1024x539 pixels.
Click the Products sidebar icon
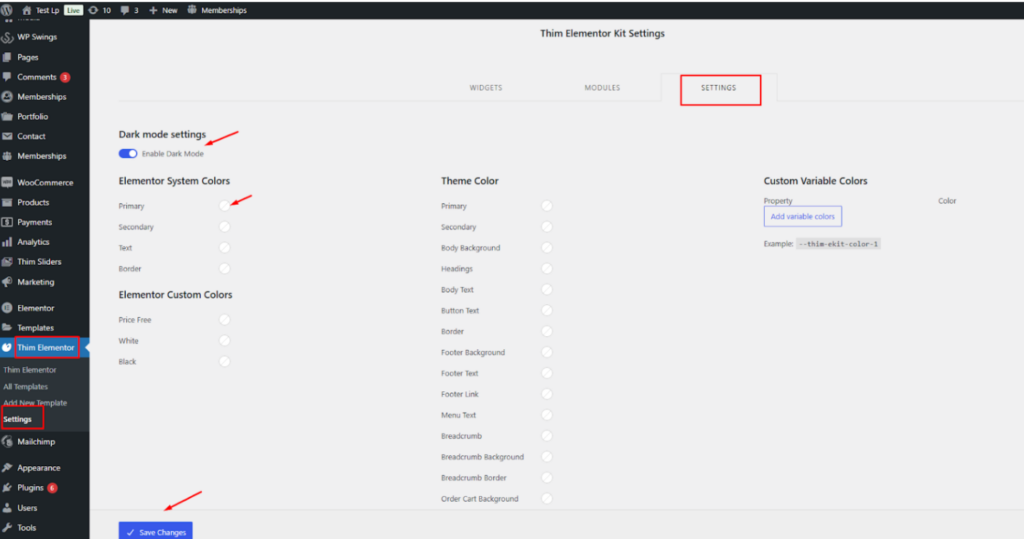(x=7, y=203)
